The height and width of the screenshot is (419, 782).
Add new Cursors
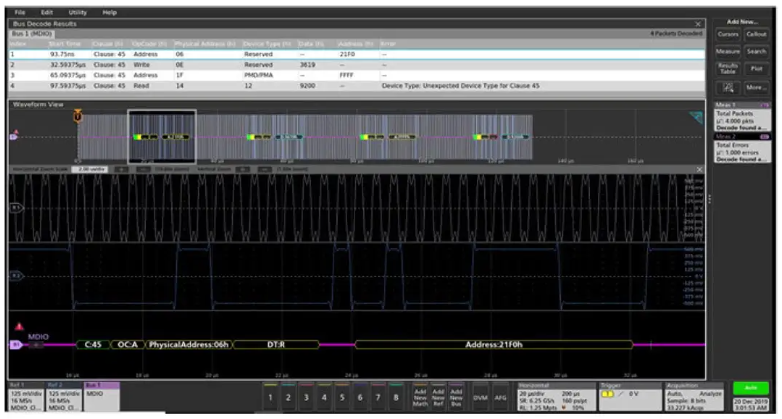(728, 34)
